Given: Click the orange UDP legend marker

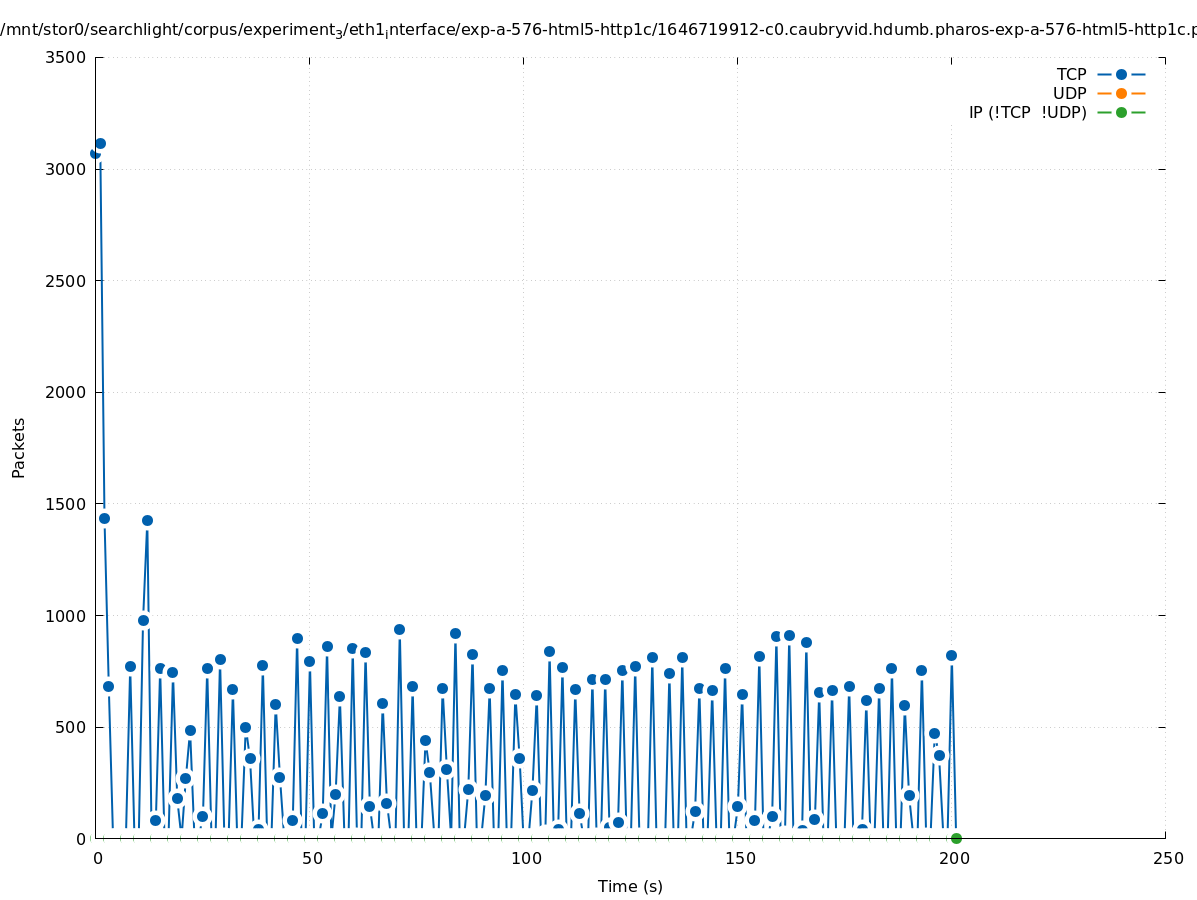Looking at the screenshot, I should click(x=1121, y=93).
